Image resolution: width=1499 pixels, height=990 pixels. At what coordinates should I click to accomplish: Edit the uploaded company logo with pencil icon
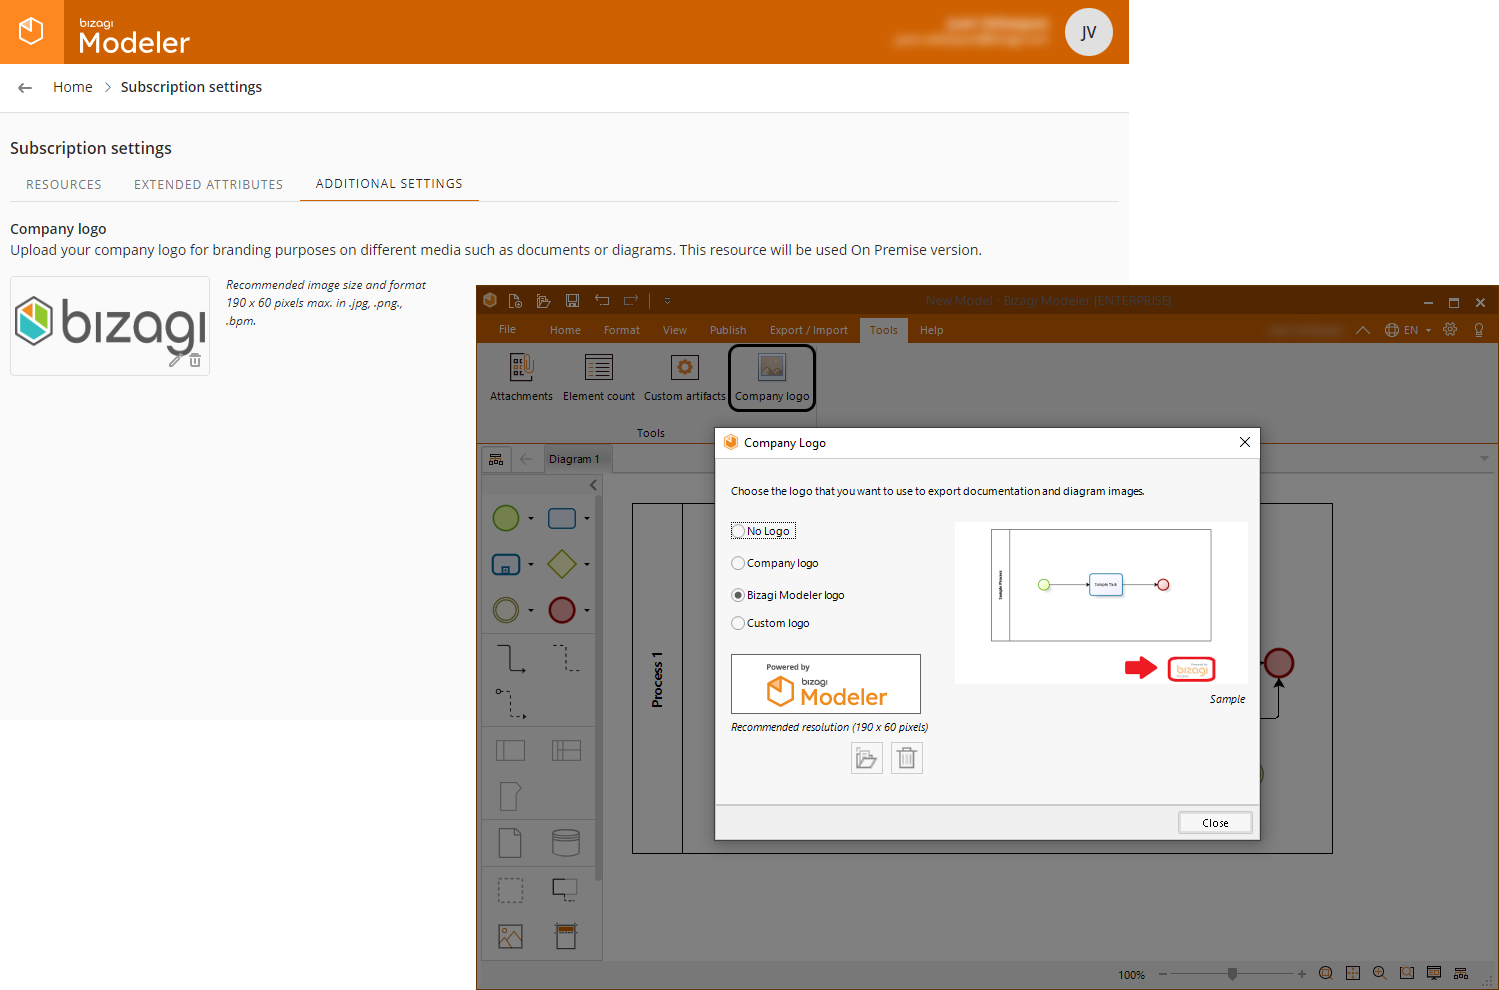(175, 361)
